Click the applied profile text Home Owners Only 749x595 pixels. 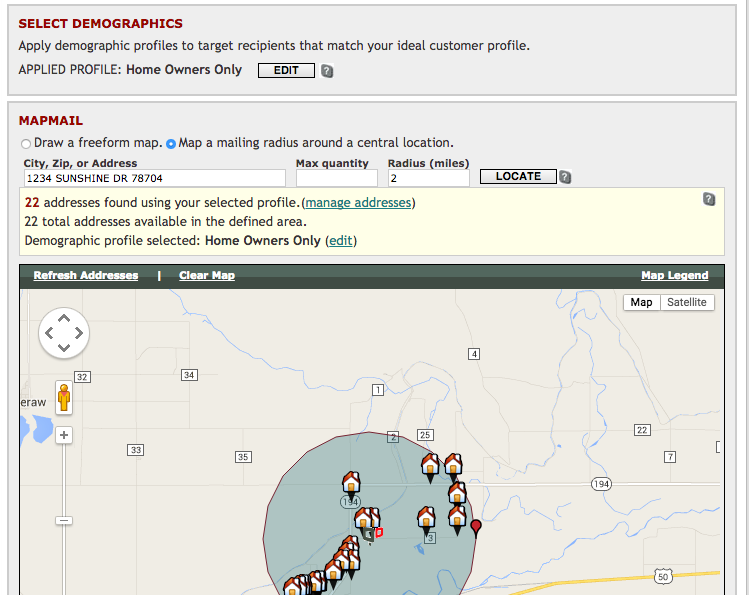(x=184, y=70)
